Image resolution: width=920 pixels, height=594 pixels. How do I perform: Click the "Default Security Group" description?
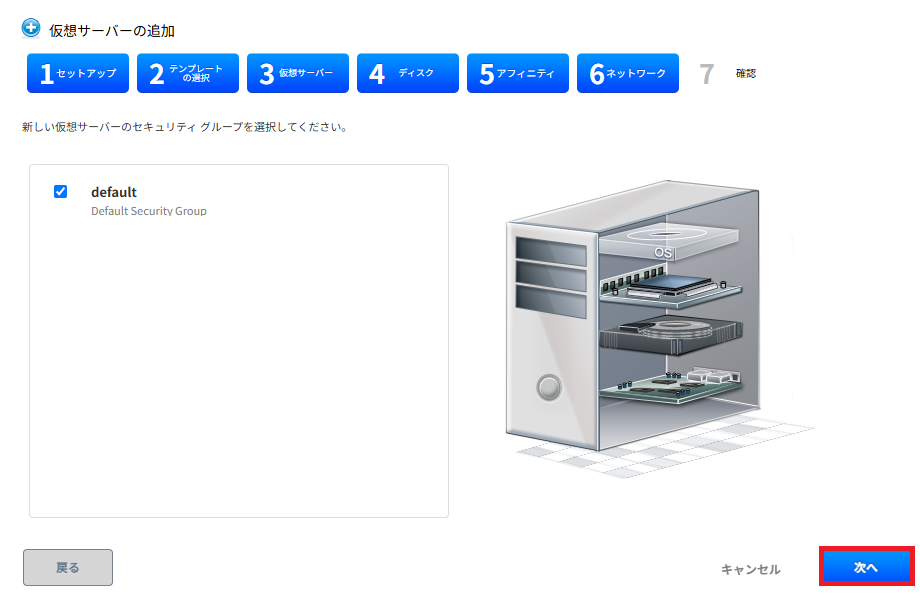[x=149, y=211]
